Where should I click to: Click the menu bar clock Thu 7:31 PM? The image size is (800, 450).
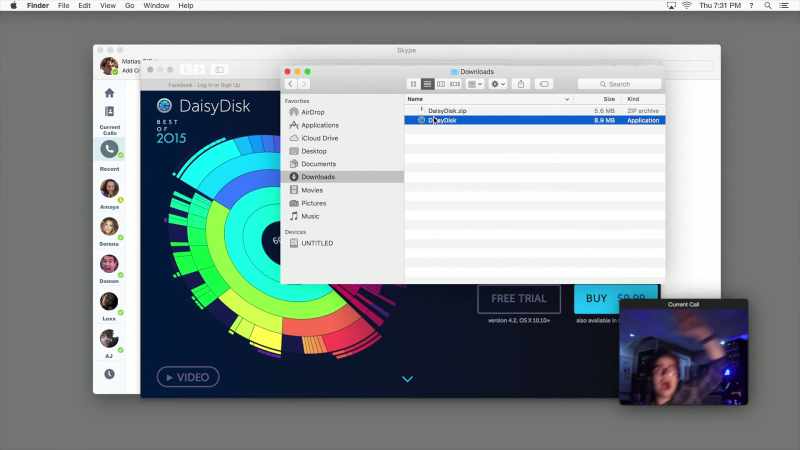coord(720,6)
